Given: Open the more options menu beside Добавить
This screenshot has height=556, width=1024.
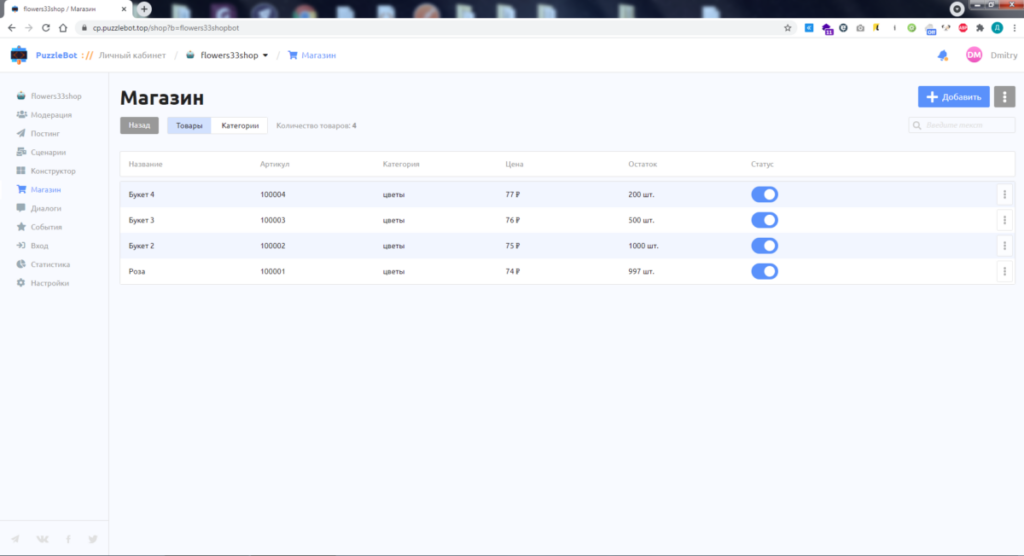Looking at the screenshot, I should pyautogui.click(x=1005, y=97).
